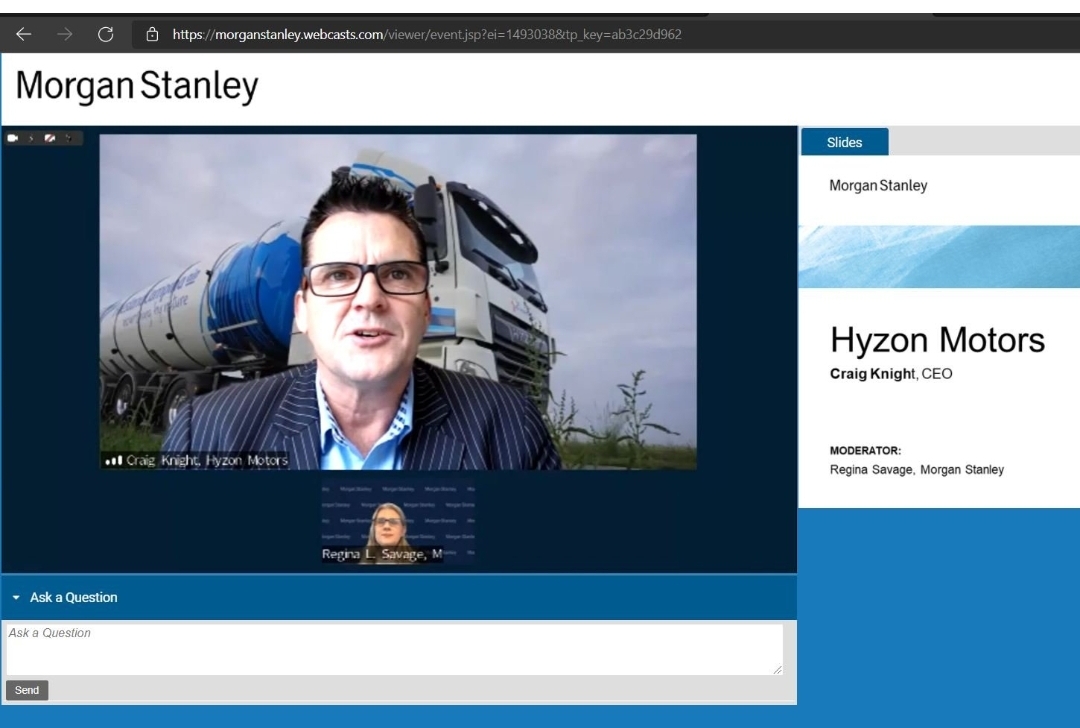Reload the webcast page
1080x728 pixels.
[105, 34]
